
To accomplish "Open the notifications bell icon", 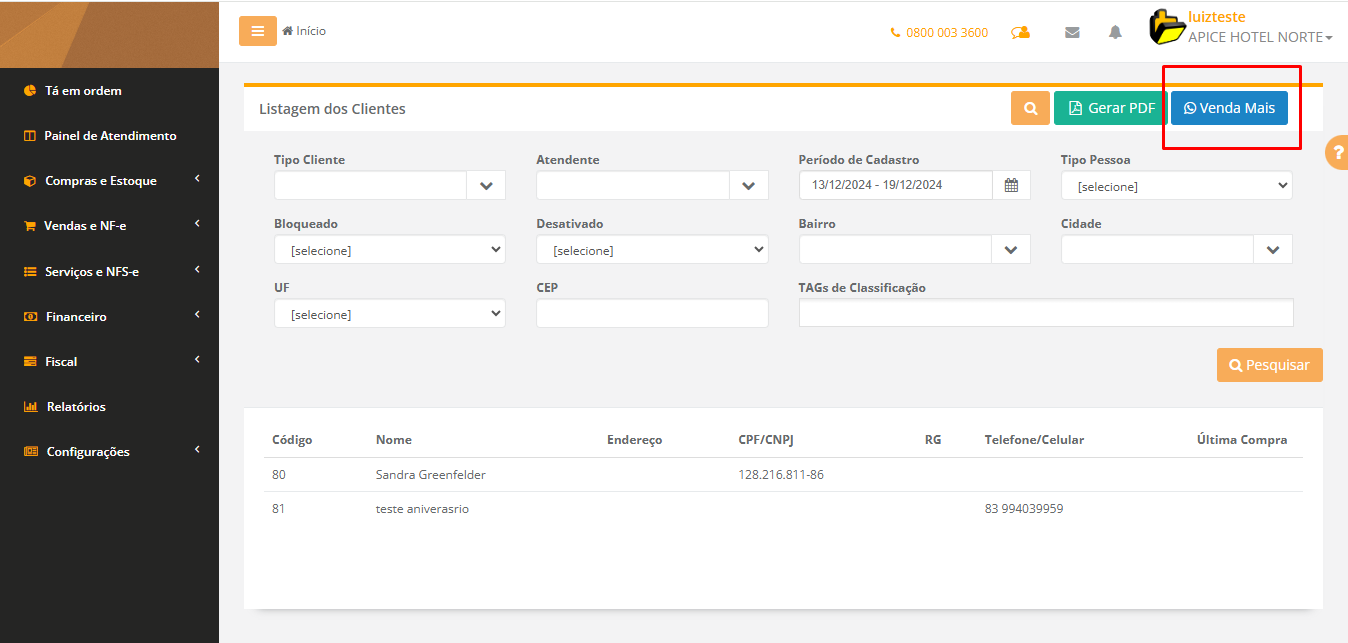I will (1115, 32).
